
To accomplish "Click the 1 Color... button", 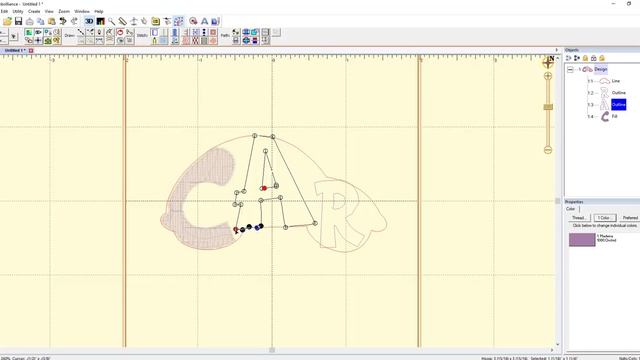I will pos(604,218).
